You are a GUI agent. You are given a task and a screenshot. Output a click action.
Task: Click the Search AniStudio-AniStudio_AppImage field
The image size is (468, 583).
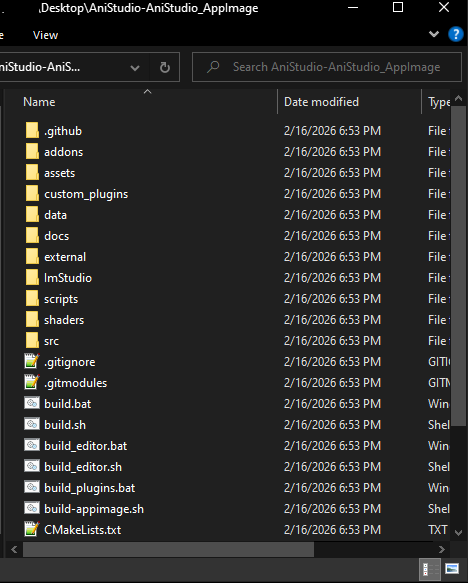tap(327, 67)
